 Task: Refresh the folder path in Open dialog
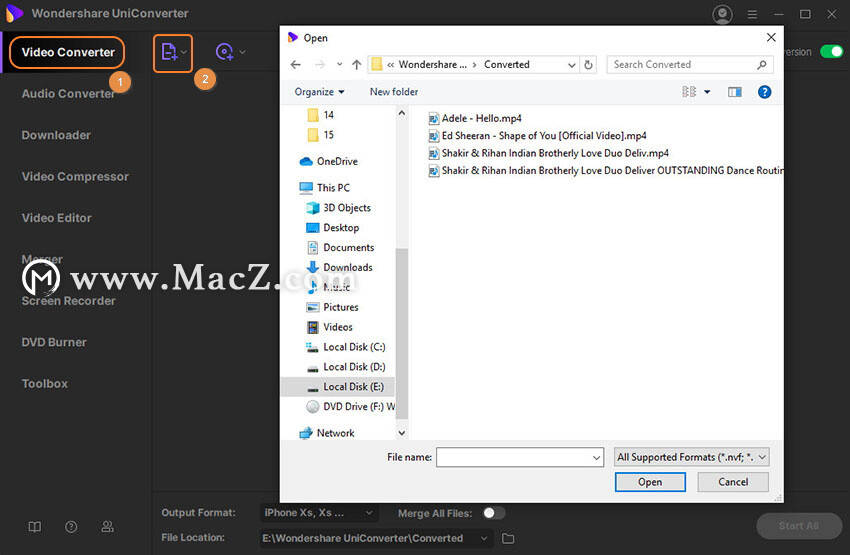588,64
